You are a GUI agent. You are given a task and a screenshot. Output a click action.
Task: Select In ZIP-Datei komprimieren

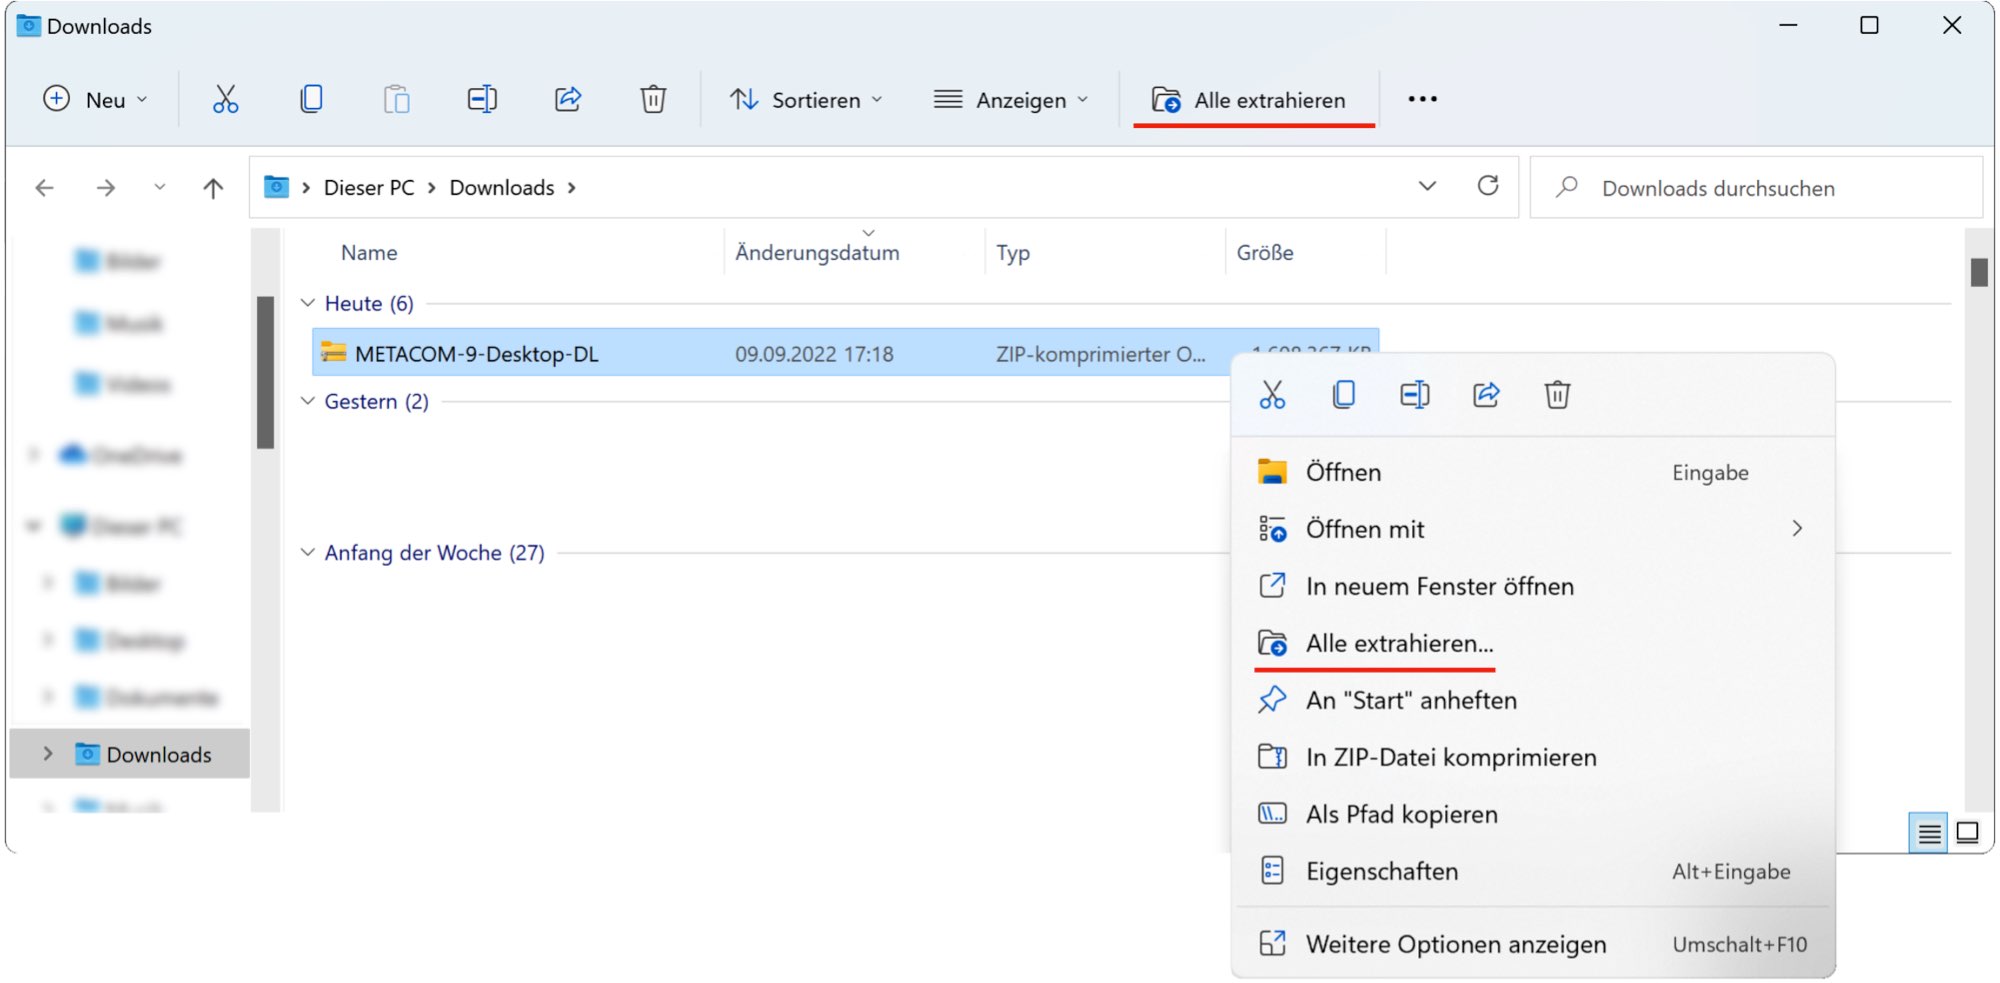[x=1532, y=757]
